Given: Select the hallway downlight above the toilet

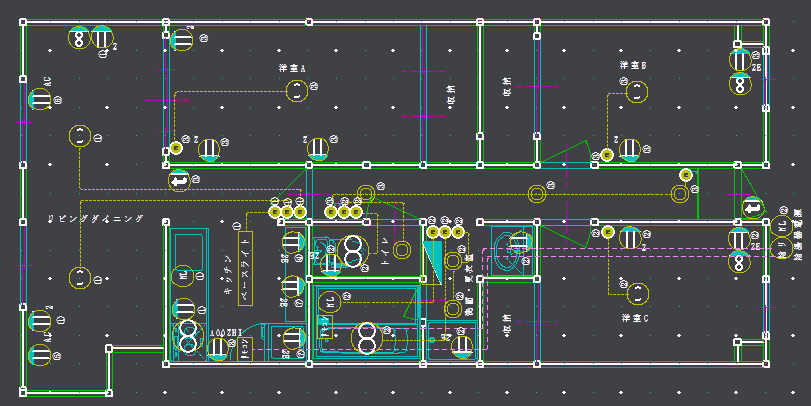Looking at the screenshot, I should [x=366, y=194].
